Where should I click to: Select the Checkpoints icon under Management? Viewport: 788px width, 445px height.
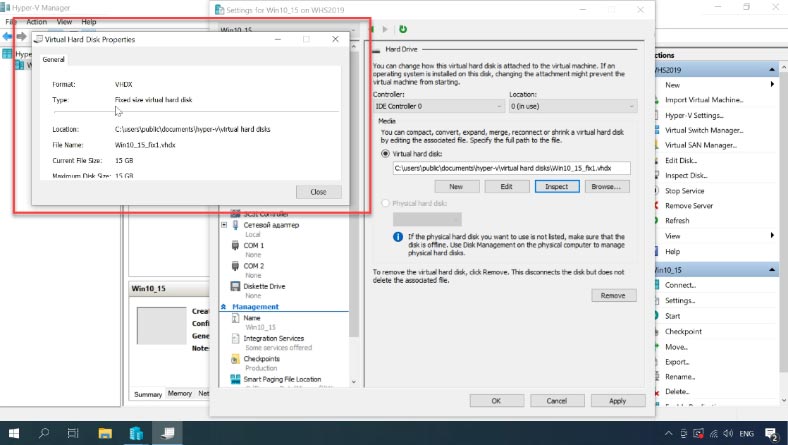(x=235, y=359)
